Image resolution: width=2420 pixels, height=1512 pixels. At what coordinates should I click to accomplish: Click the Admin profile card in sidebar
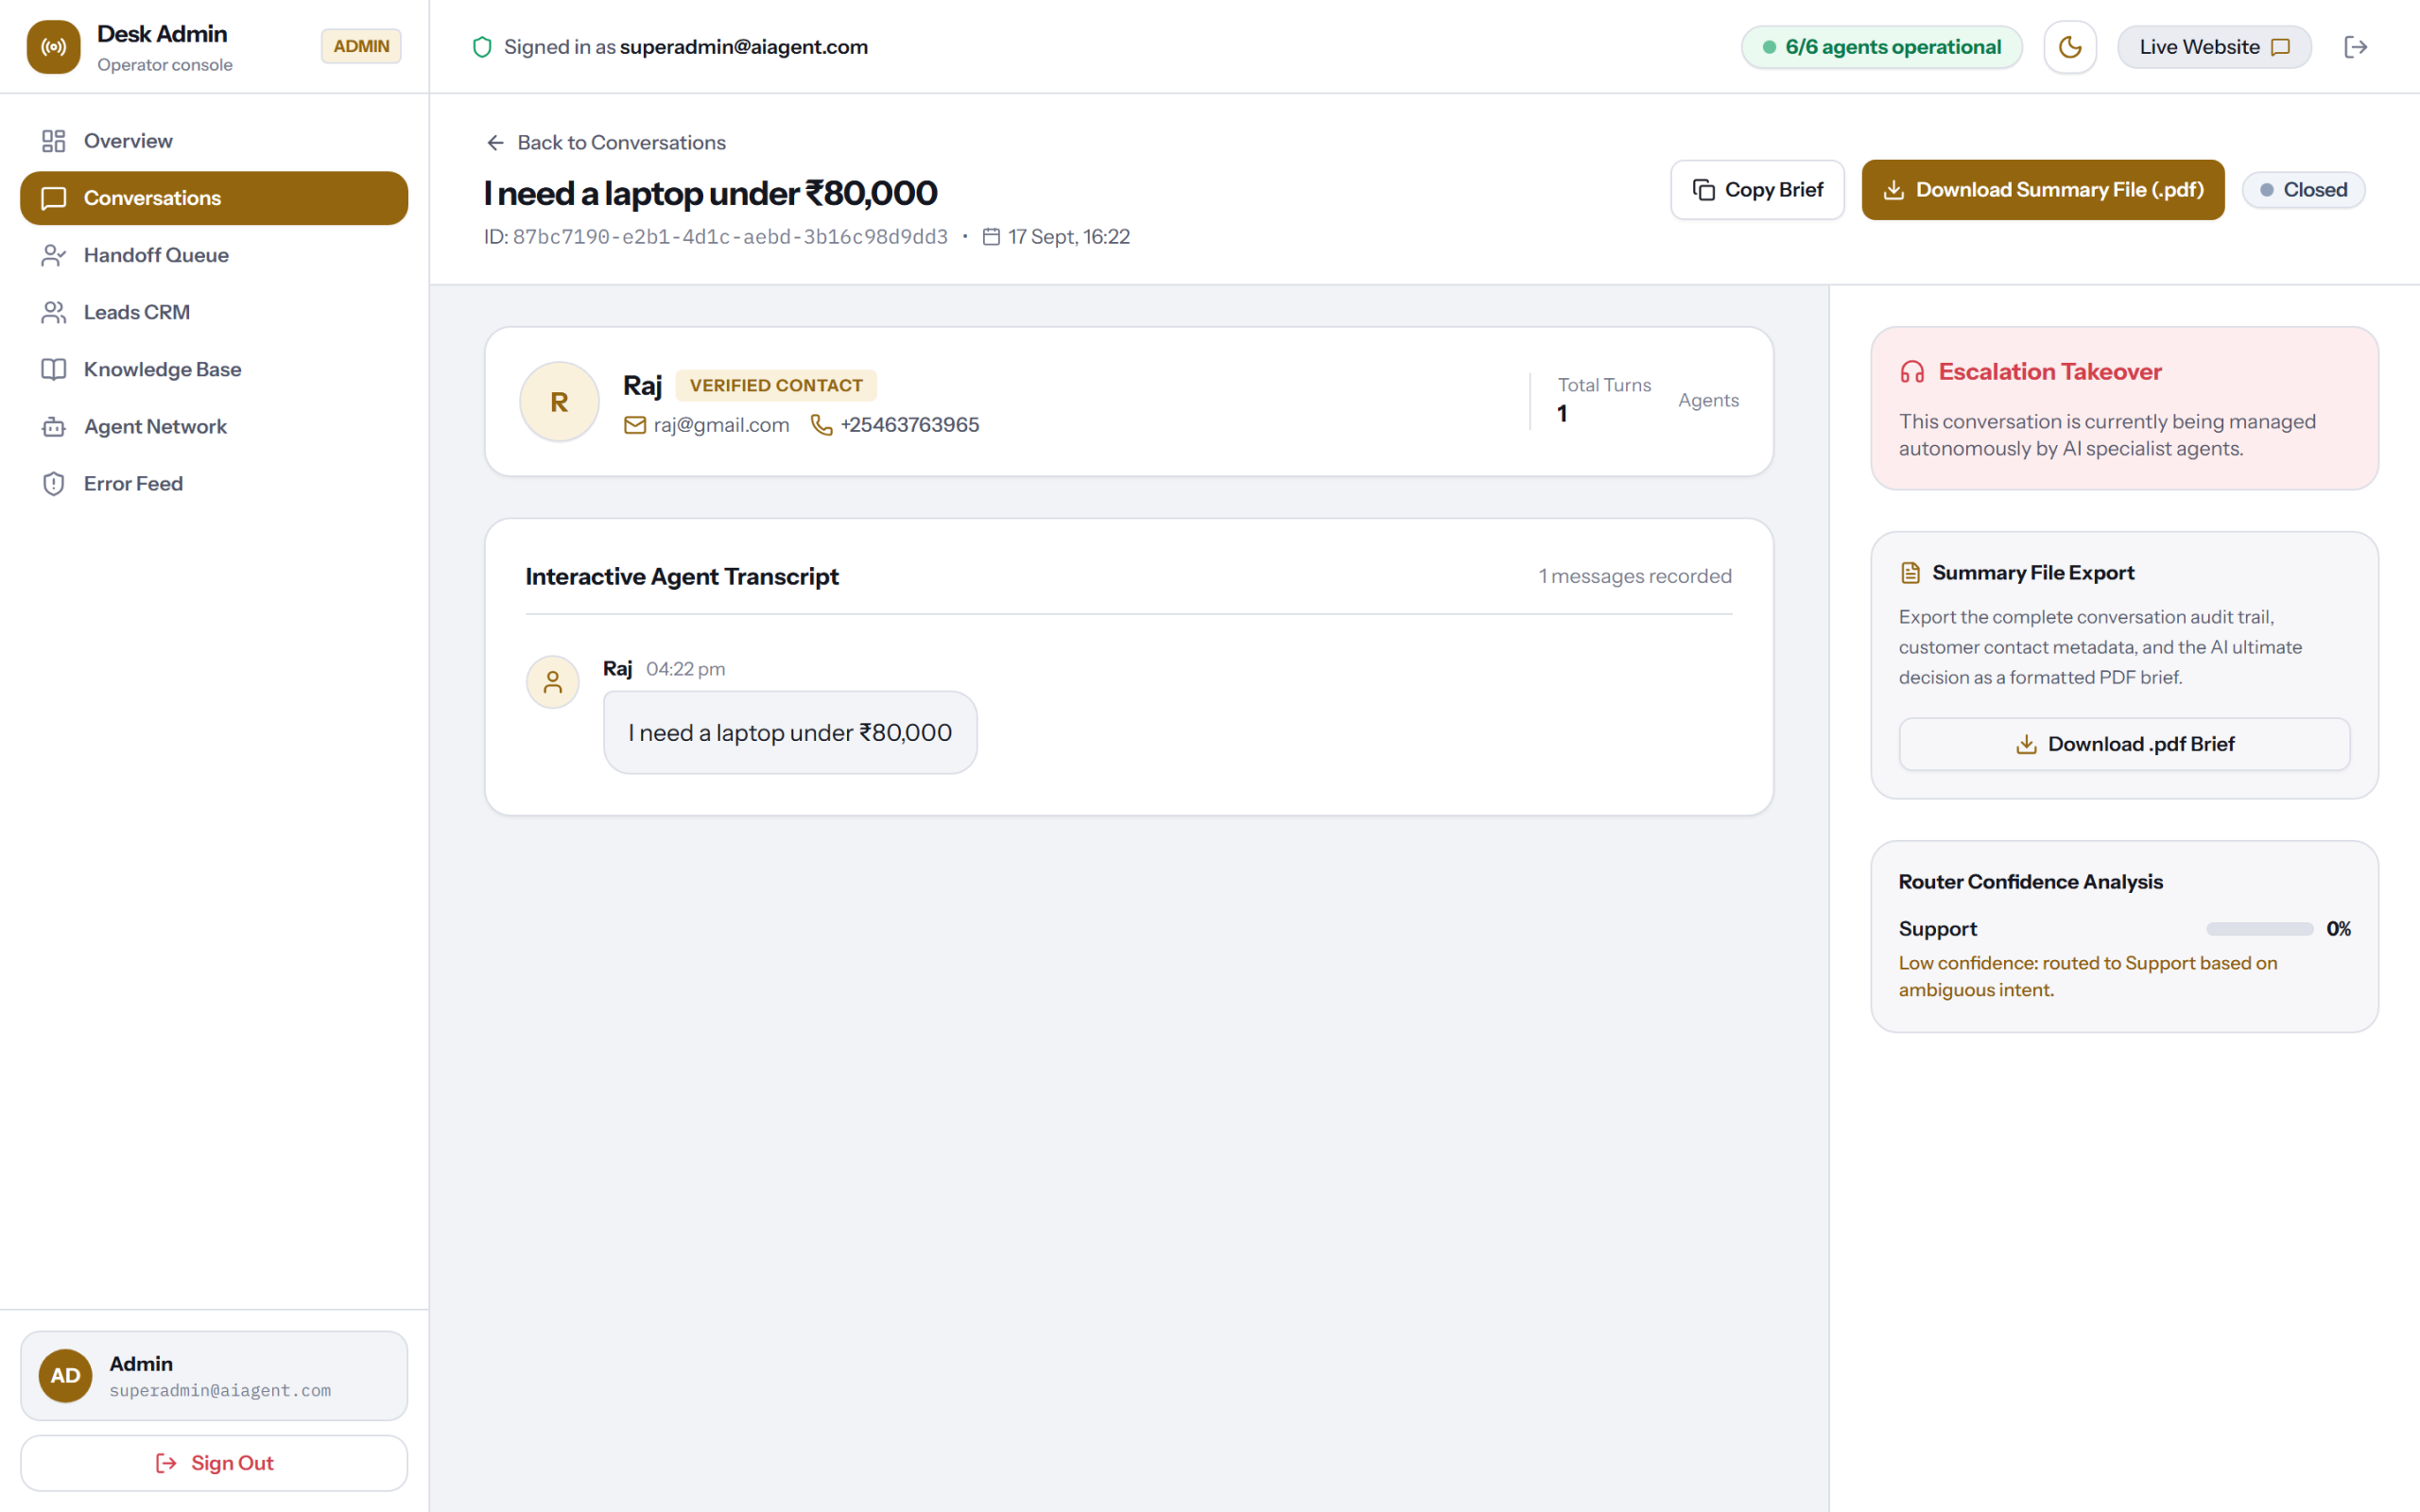coord(214,1376)
